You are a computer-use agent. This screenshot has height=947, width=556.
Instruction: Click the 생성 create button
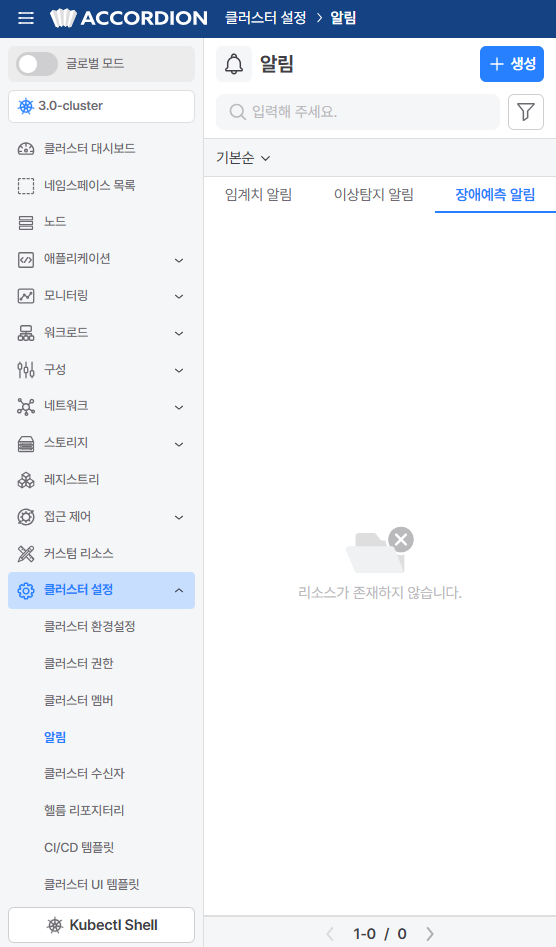(x=512, y=64)
